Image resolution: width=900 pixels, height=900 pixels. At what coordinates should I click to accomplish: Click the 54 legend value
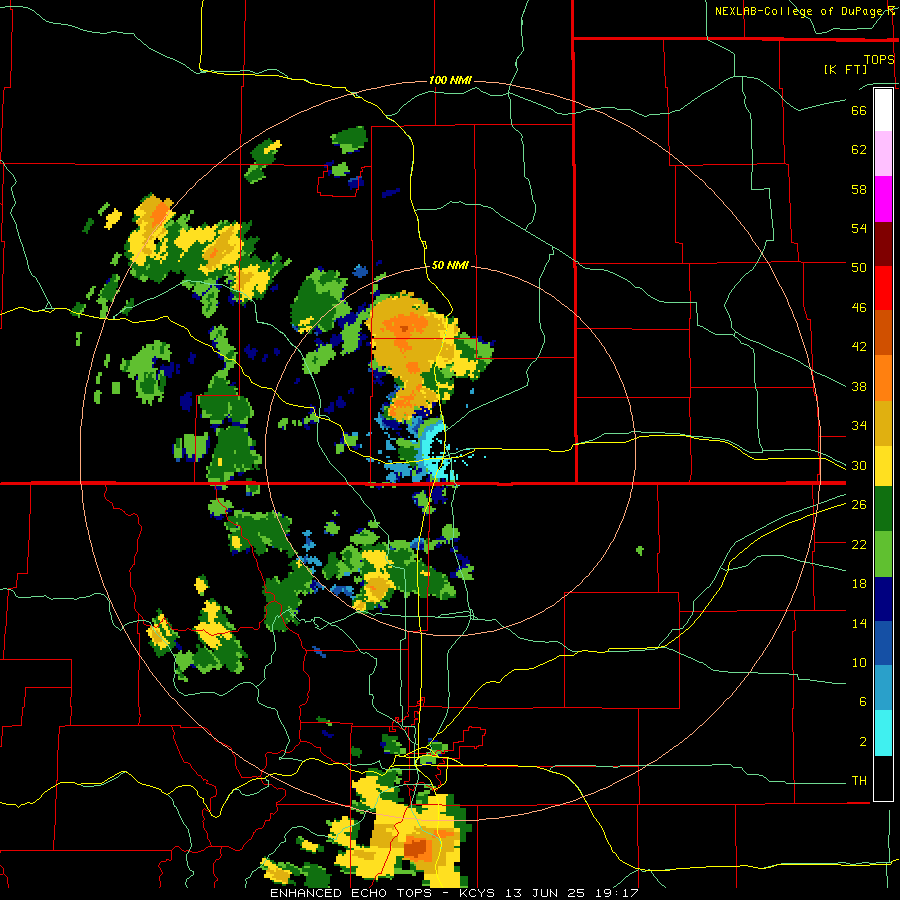click(x=859, y=228)
